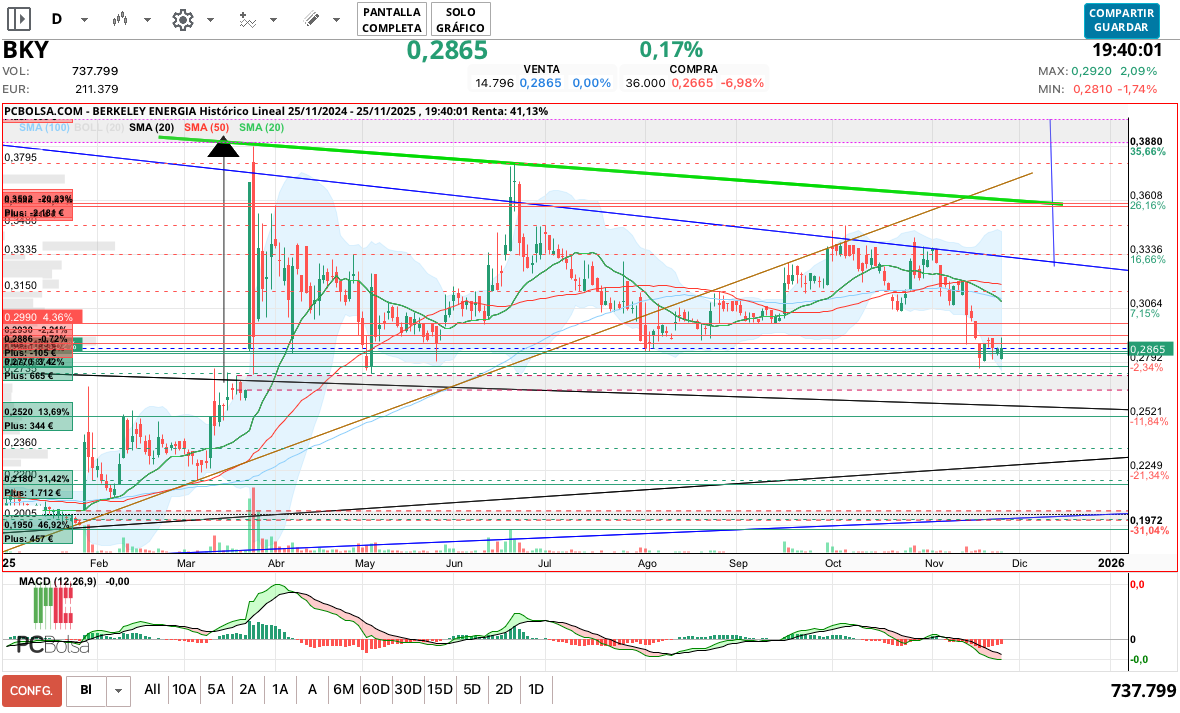The image size is (1180, 713).
Task: Select the 10A time range
Action: (x=184, y=689)
